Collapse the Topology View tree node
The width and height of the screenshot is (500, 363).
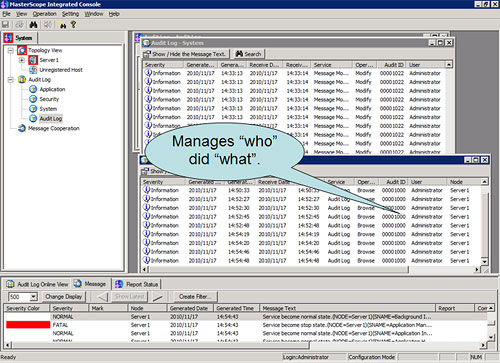click(11, 50)
